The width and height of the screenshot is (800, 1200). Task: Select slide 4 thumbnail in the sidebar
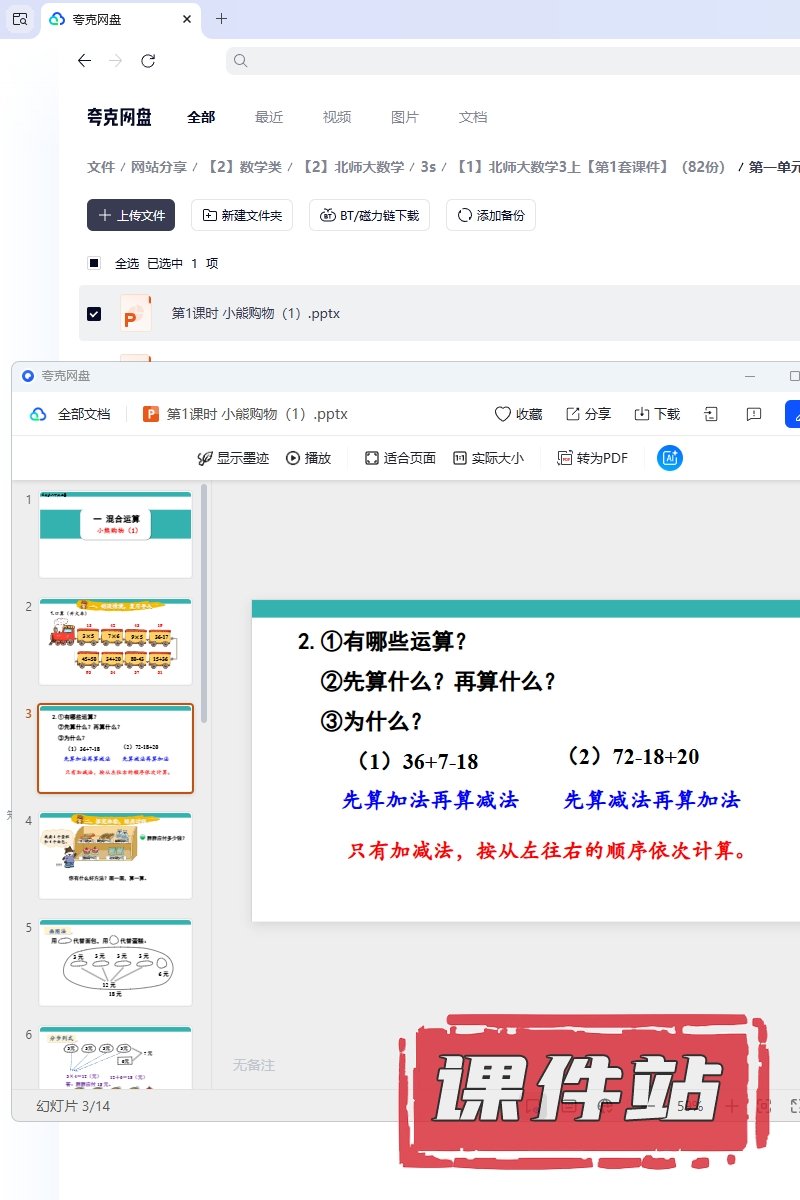click(x=115, y=856)
